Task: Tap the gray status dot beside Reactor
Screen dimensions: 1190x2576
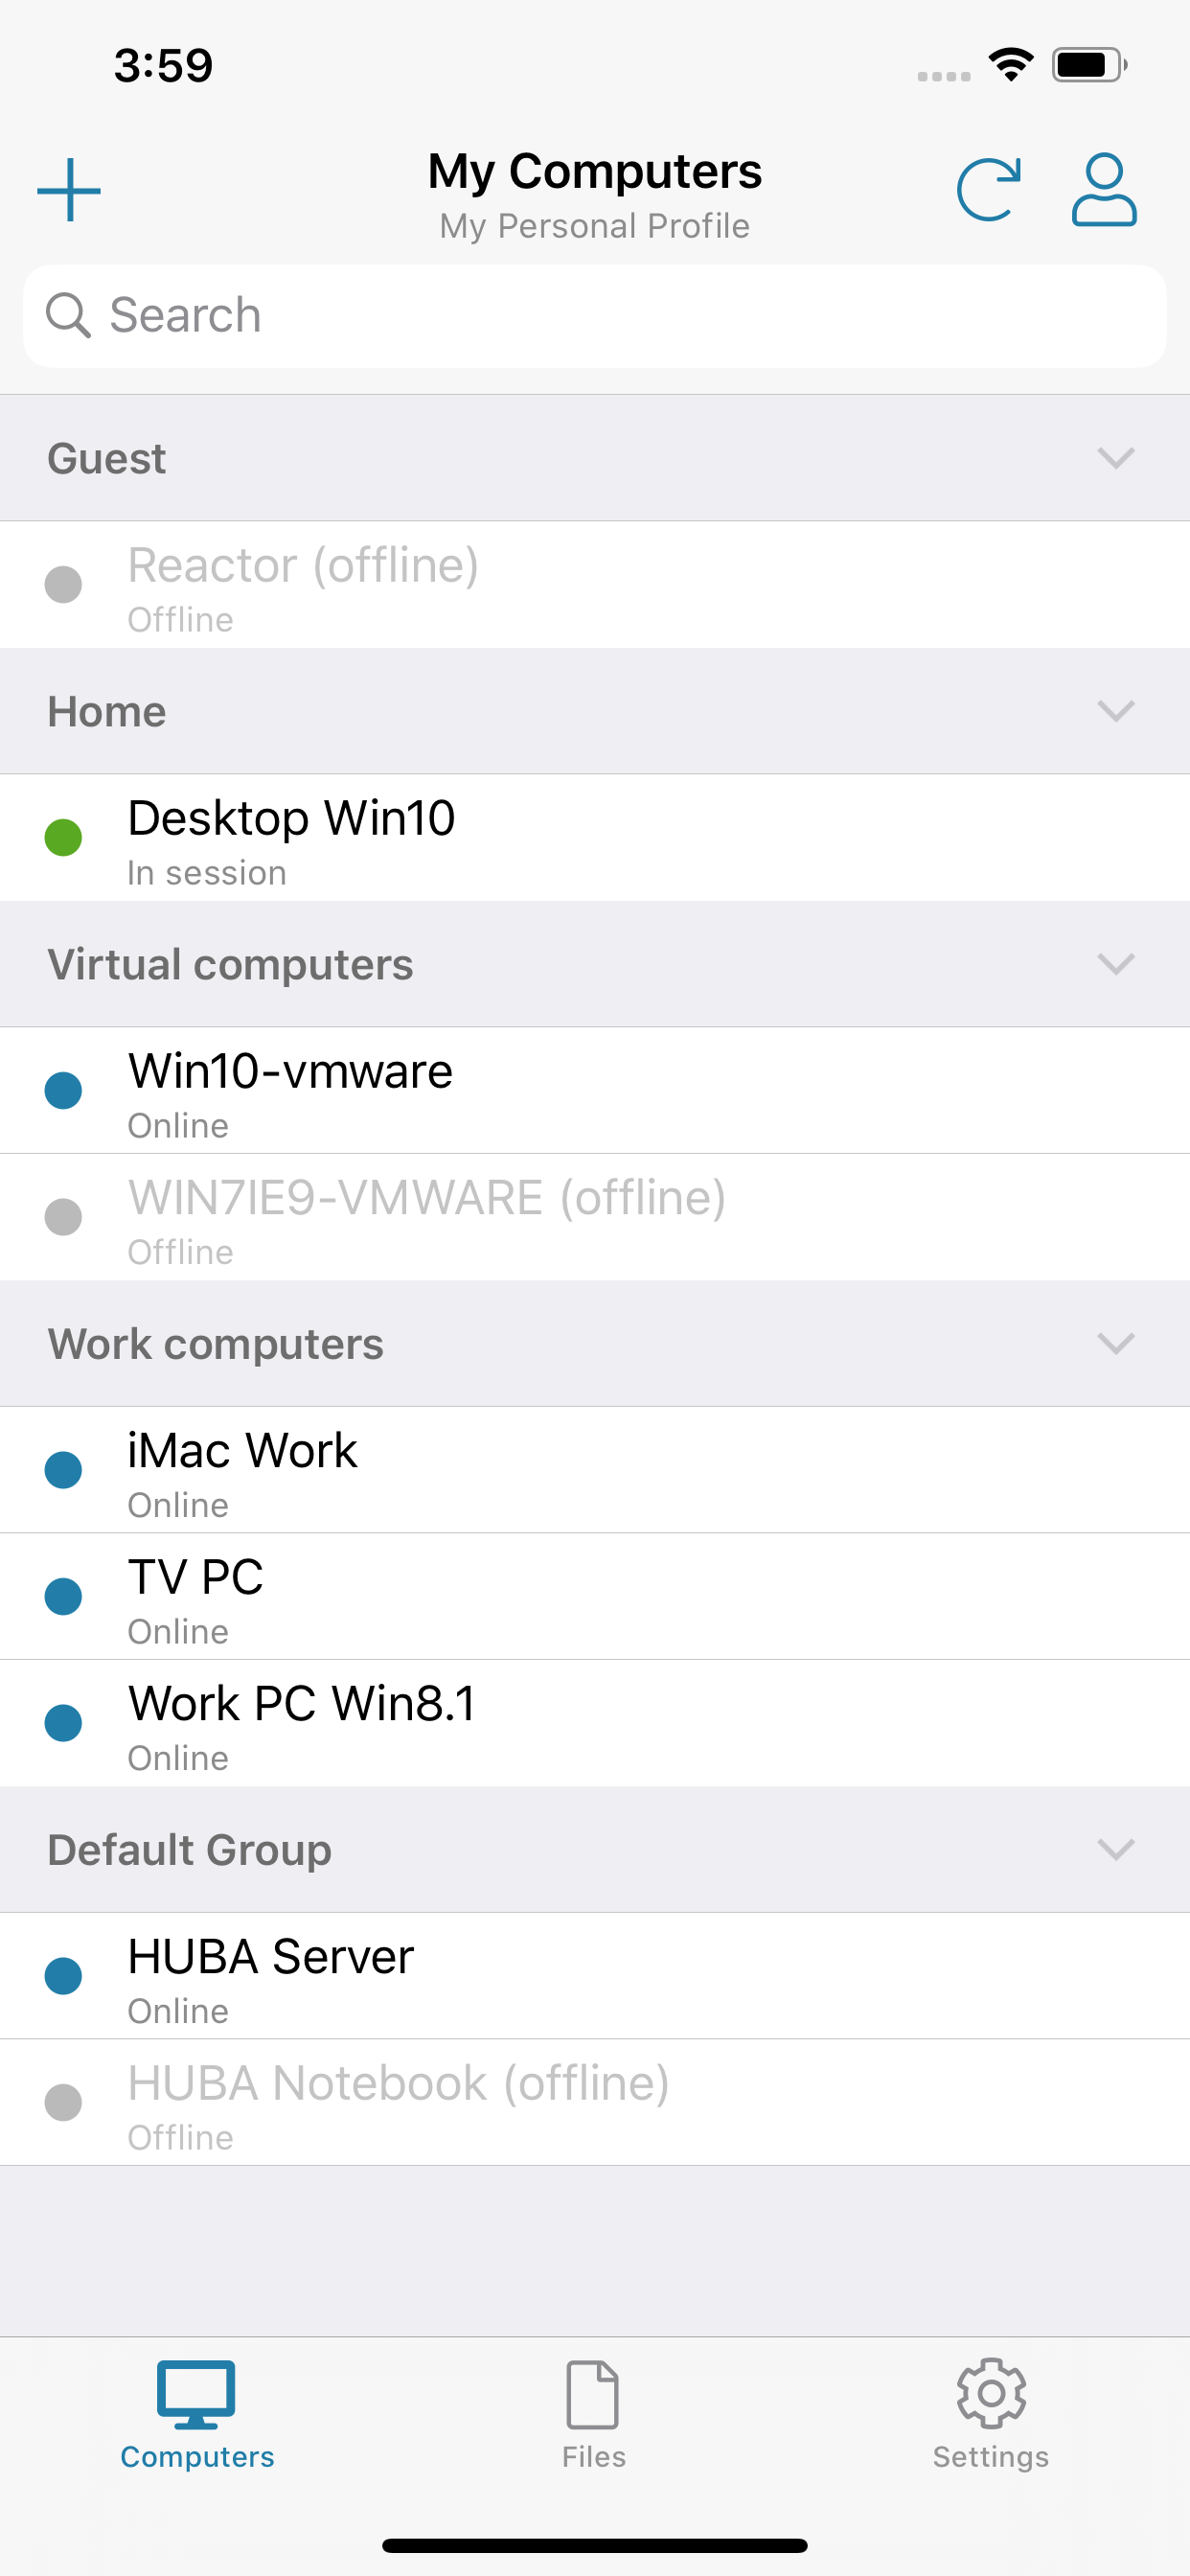Action: pyautogui.click(x=63, y=585)
